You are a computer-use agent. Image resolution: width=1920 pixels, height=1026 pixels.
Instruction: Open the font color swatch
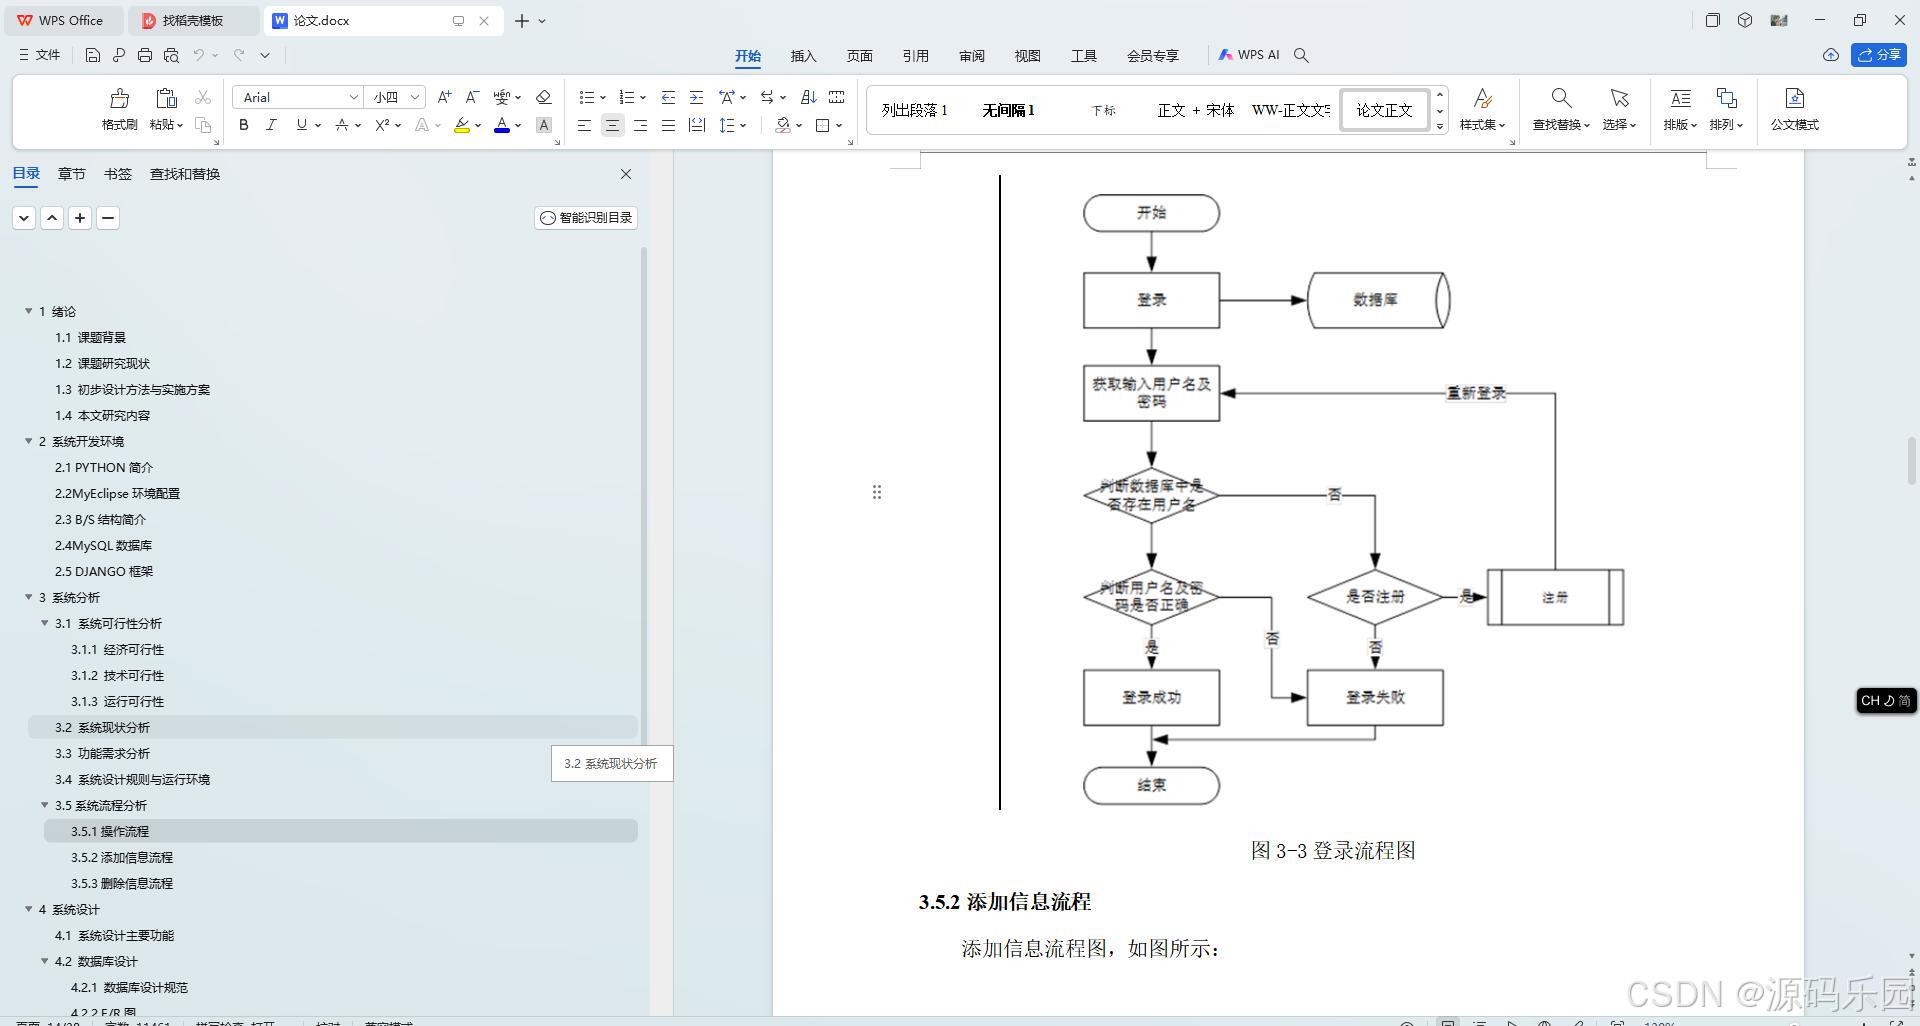pos(501,125)
